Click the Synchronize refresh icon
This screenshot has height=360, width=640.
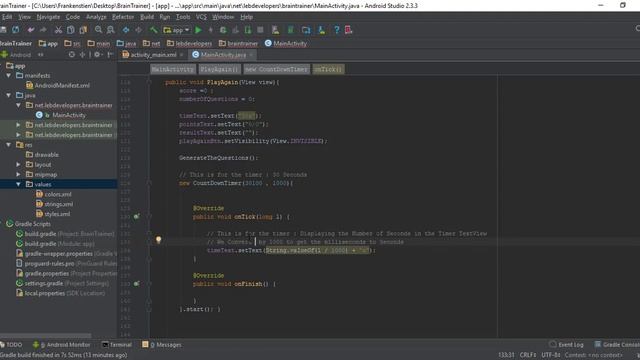[16, 30]
